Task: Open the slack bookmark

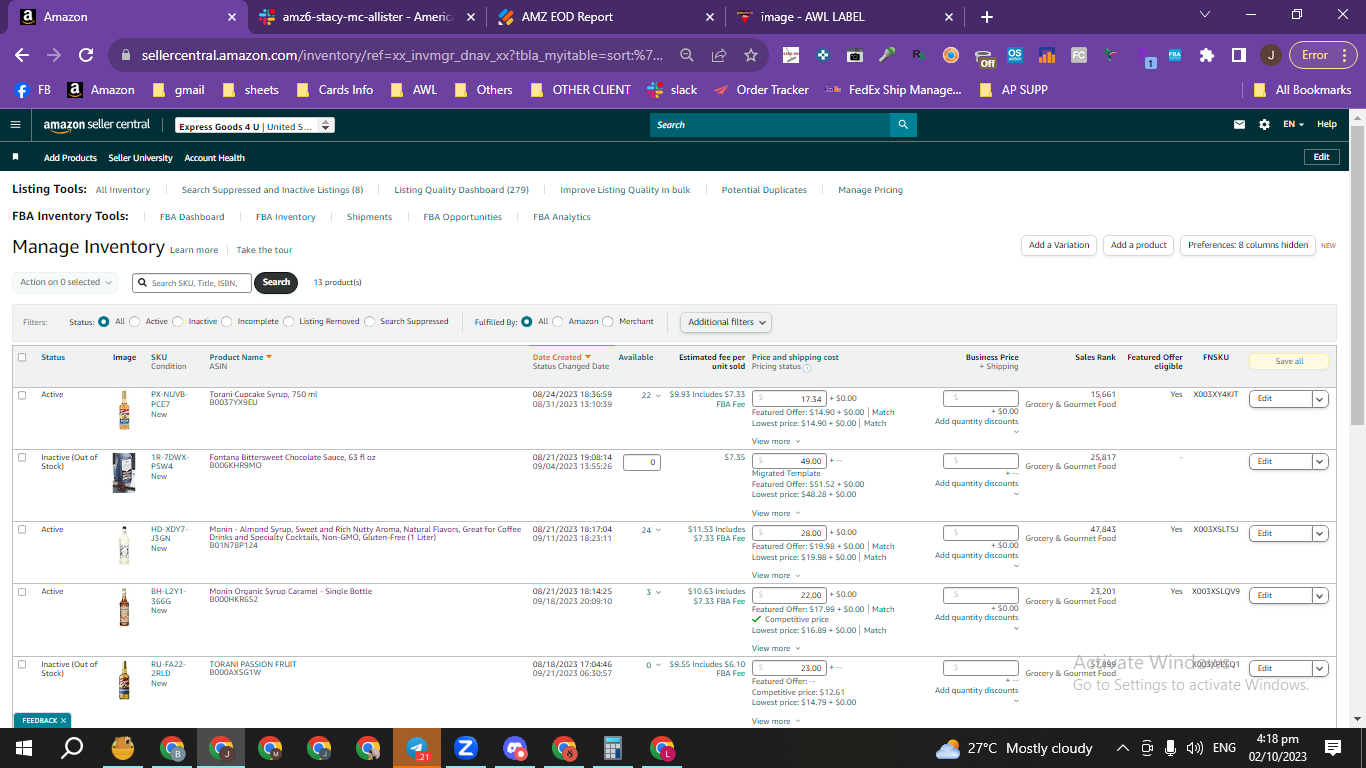Action: point(672,90)
